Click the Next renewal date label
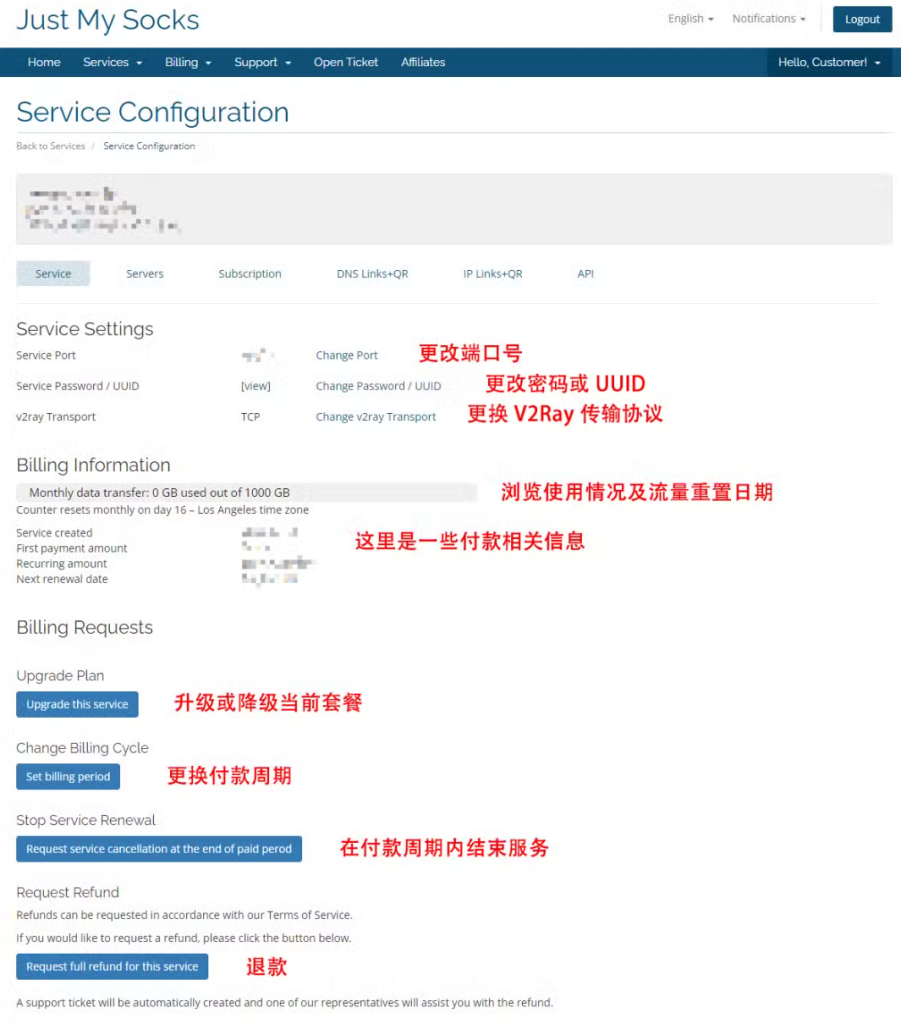The width and height of the screenshot is (901, 1024). coord(62,579)
